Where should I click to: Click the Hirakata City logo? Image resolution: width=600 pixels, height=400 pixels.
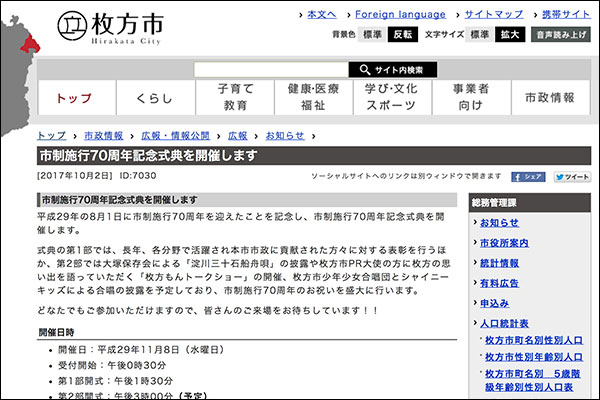pyautogui.click(x=118, y=24)
